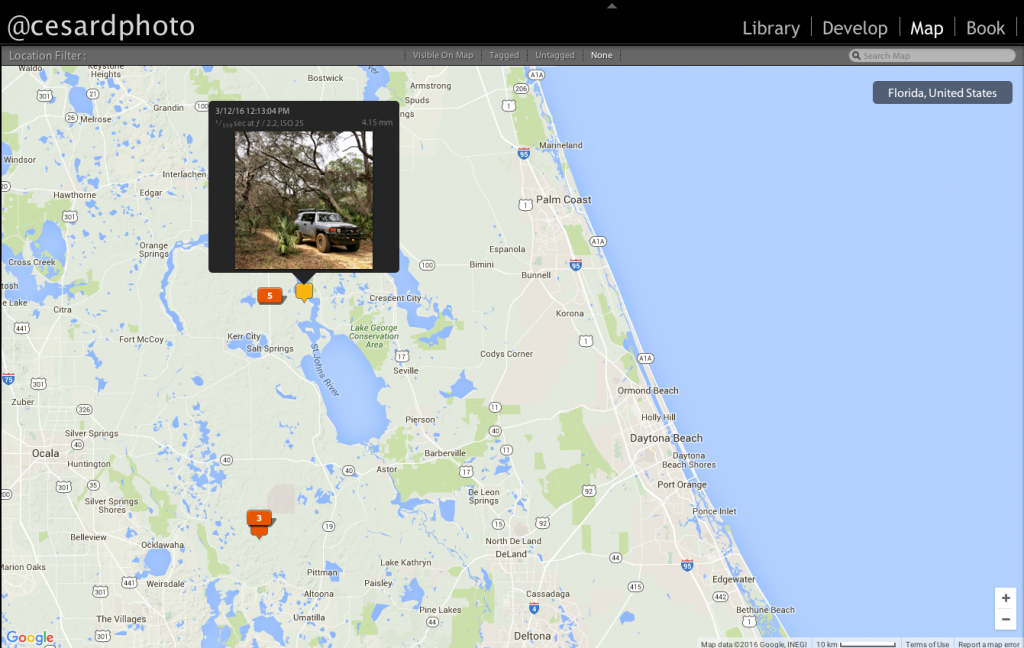Image resolution: width=1024 pixels, height=648 pixels.
Task: Select the yellow highlighted photo pin
Action: click(x=304, y=291)
